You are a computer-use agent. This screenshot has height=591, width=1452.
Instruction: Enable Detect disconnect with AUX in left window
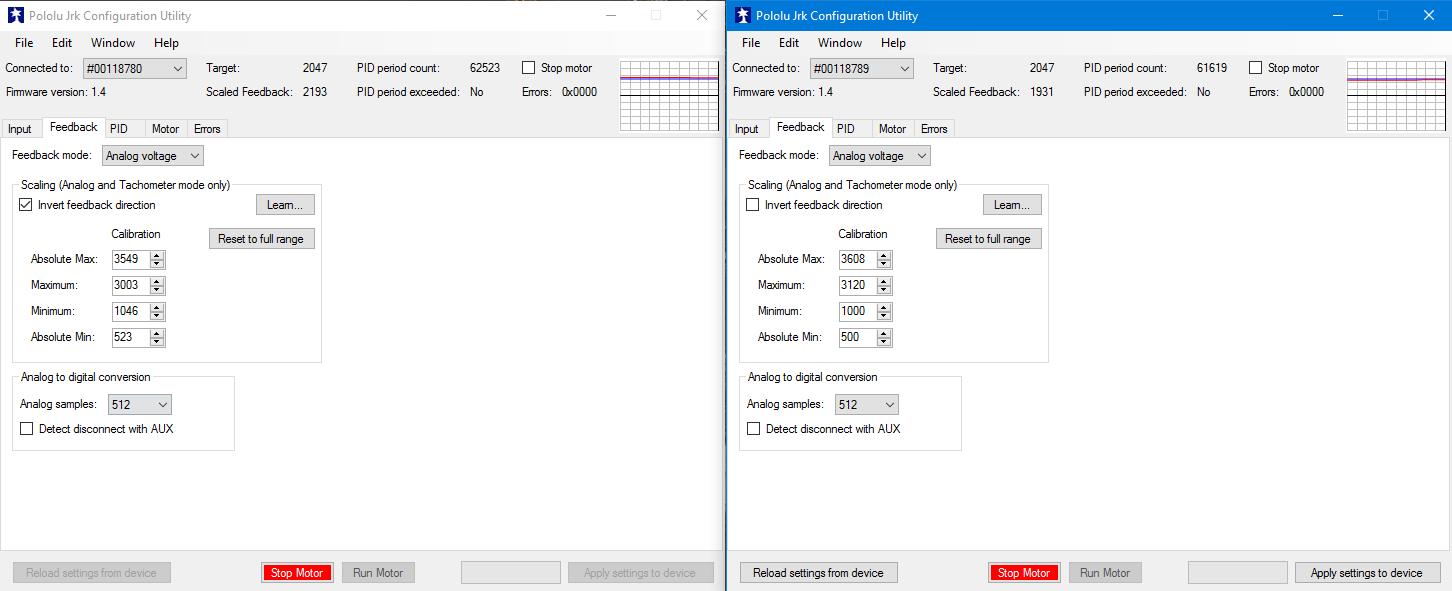[x=27, y=429]
